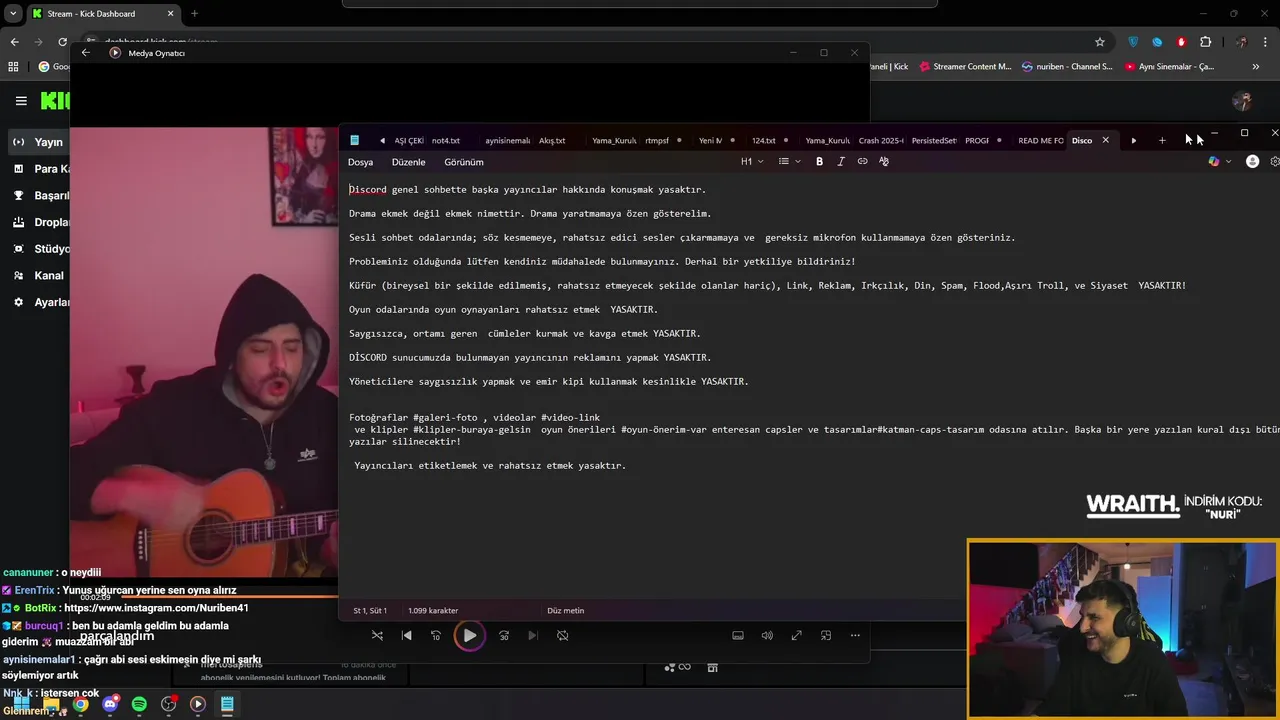Open volume control in Media Player
Image resolution: width=1280 pixels, height=720 pixels.
pos(767,635)
